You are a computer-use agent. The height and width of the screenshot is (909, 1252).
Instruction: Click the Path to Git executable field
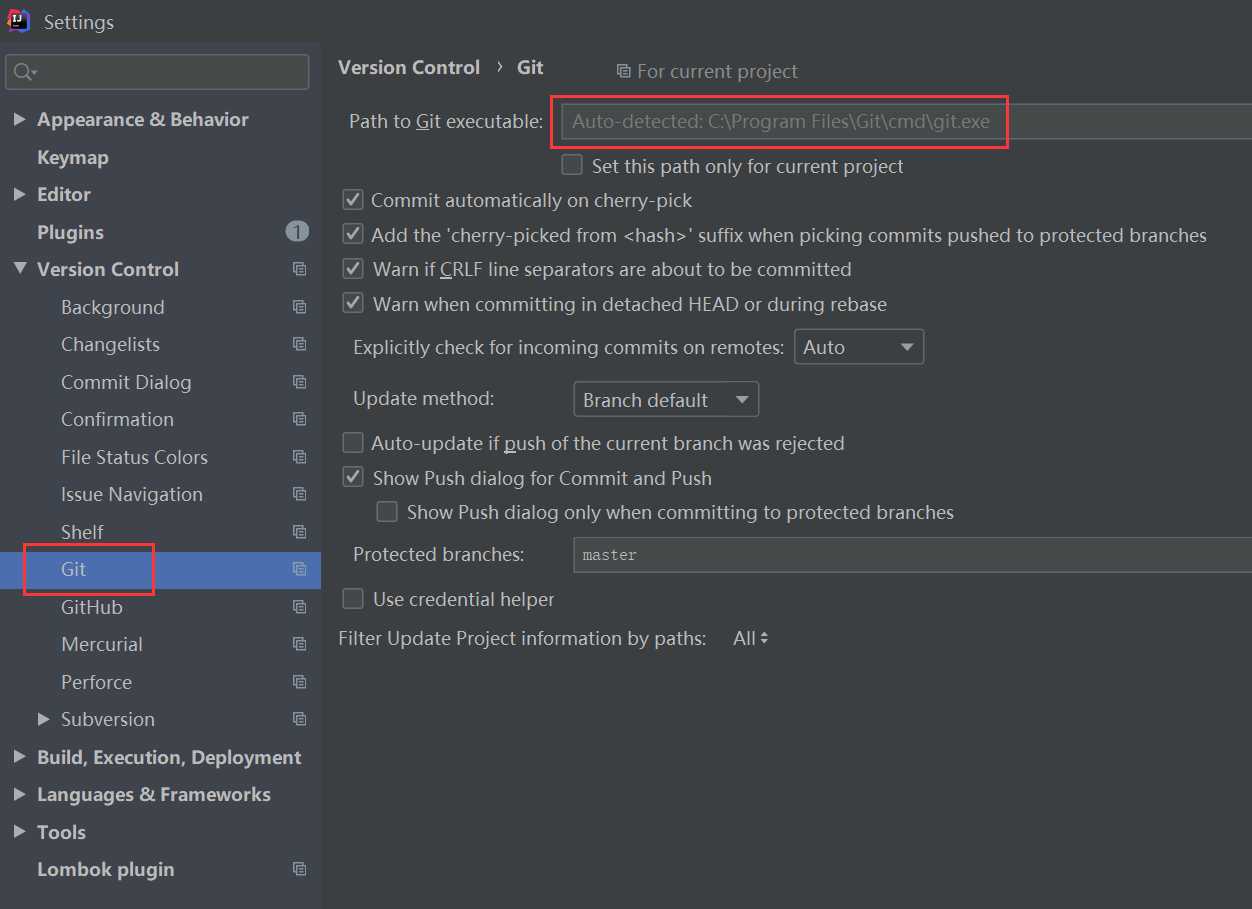[x=906, y=122]
